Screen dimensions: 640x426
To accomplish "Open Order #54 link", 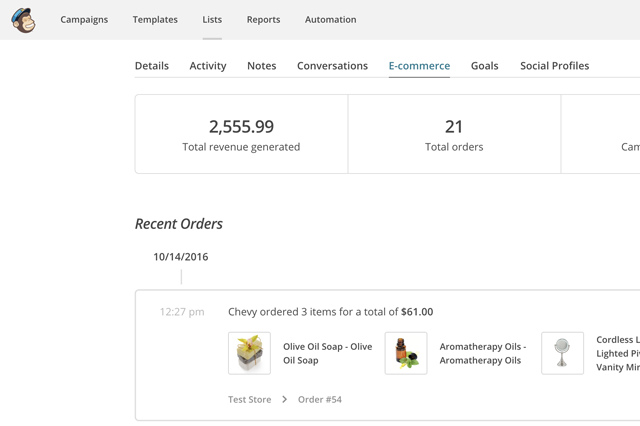I will tap(319, 400).
